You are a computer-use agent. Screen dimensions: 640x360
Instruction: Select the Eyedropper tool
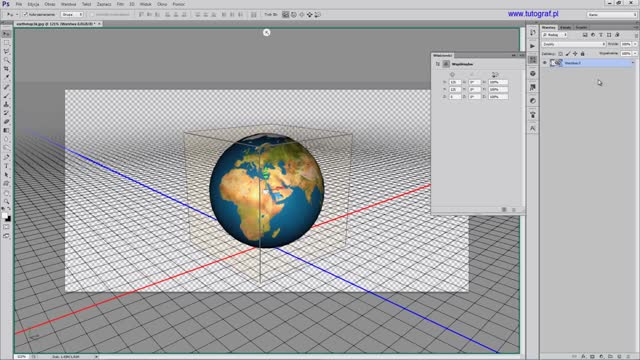(6, 77)
